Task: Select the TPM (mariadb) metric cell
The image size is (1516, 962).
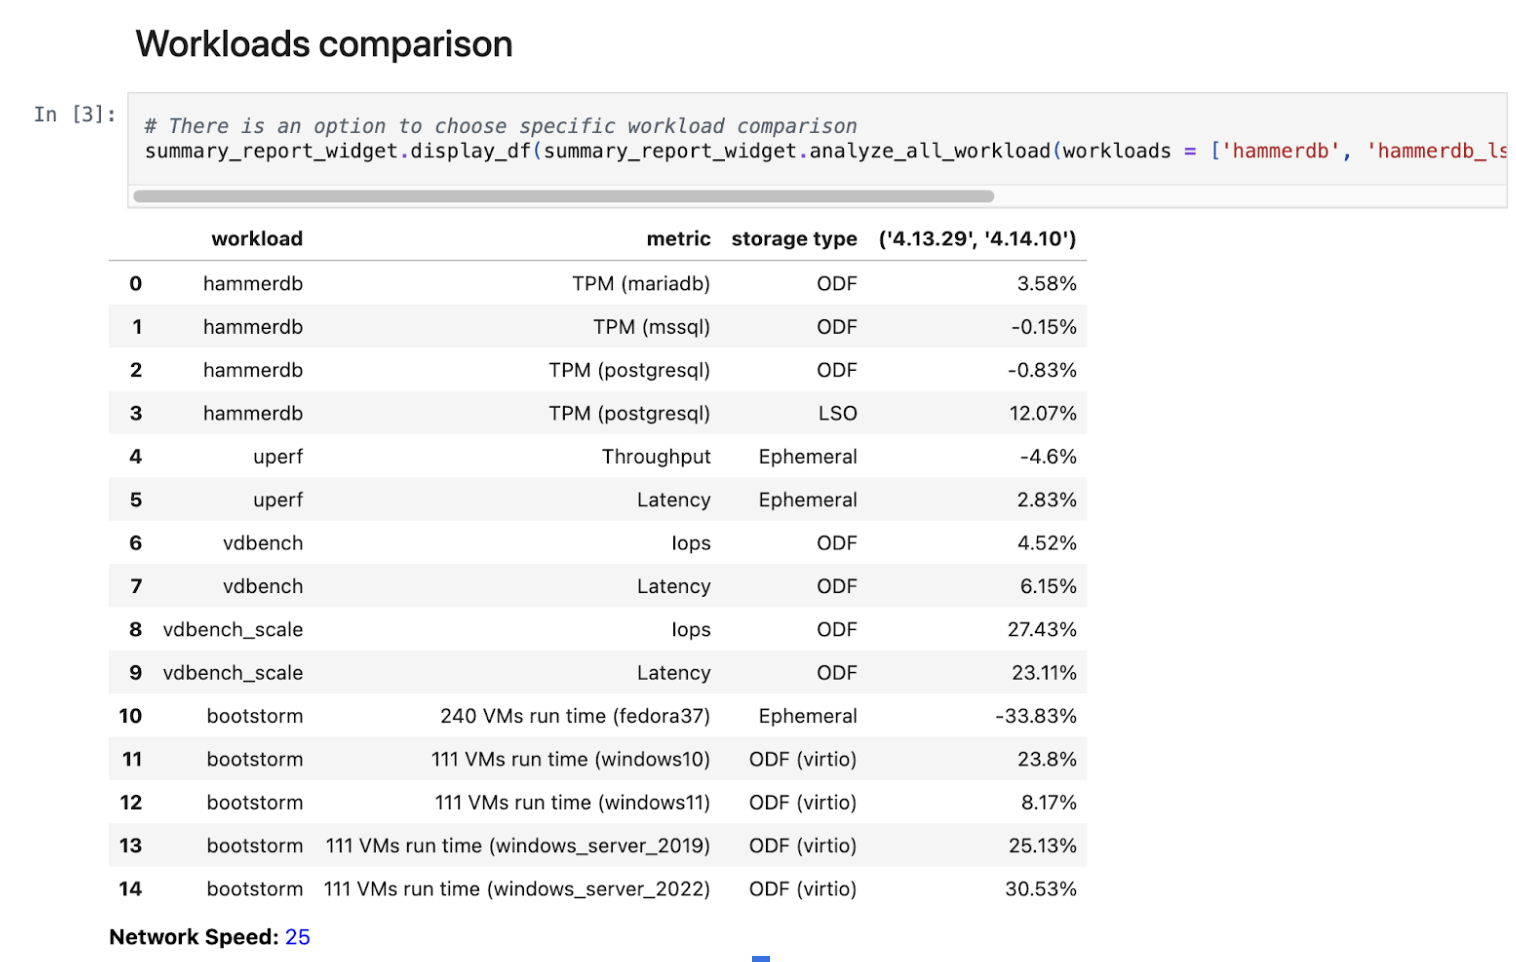Action: tap(641, 284)
